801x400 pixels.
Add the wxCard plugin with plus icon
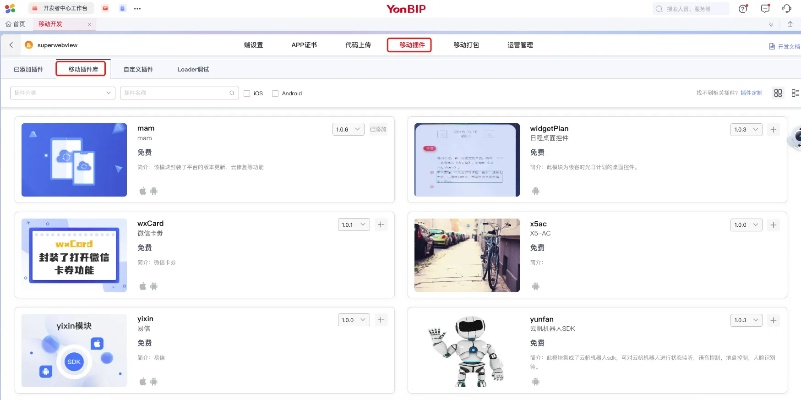pos(380,225)
